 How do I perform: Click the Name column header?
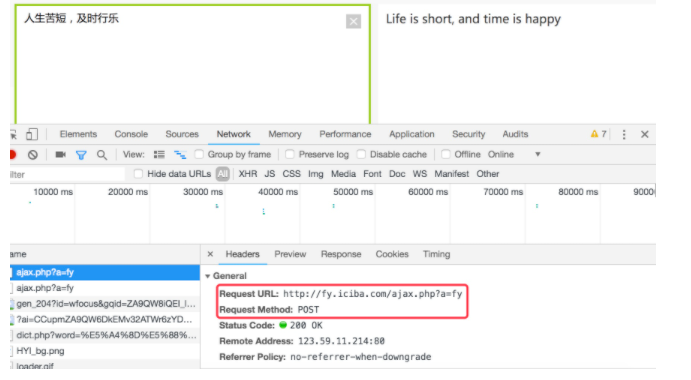pyautogui.click(x=105, y=254)
